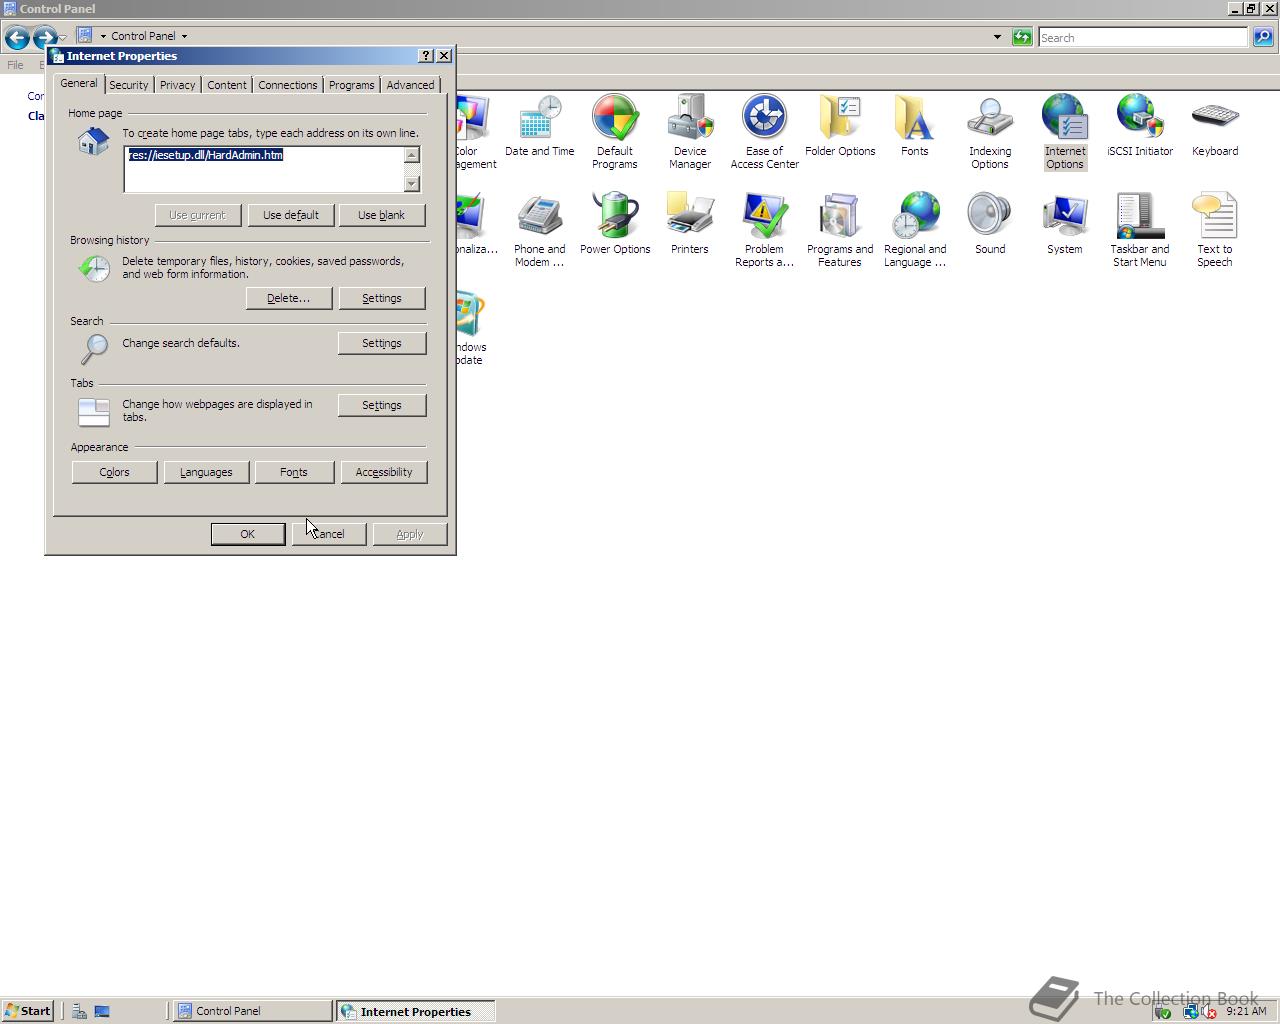Expand Control Panel breadcrumb arrow
The height and width of the screenshot is (1024, 1280).
[x=184, y=36]
